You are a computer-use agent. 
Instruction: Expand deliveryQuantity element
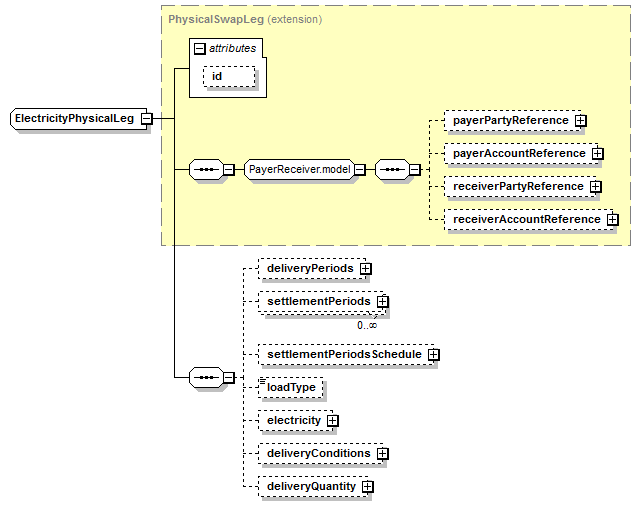tap(368, 487)
